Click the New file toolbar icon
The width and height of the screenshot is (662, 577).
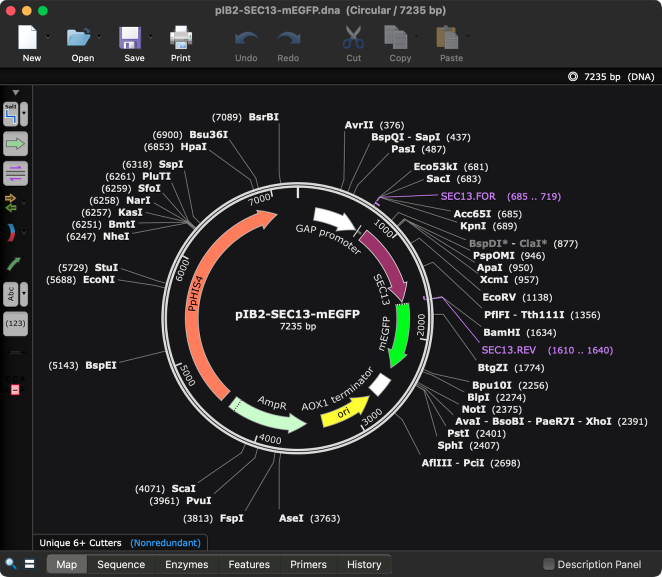[28, 39]
